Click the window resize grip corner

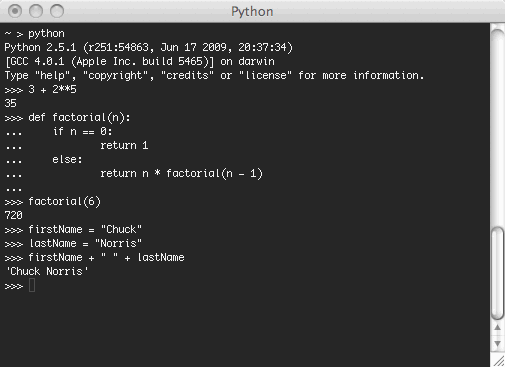point(498,361)
